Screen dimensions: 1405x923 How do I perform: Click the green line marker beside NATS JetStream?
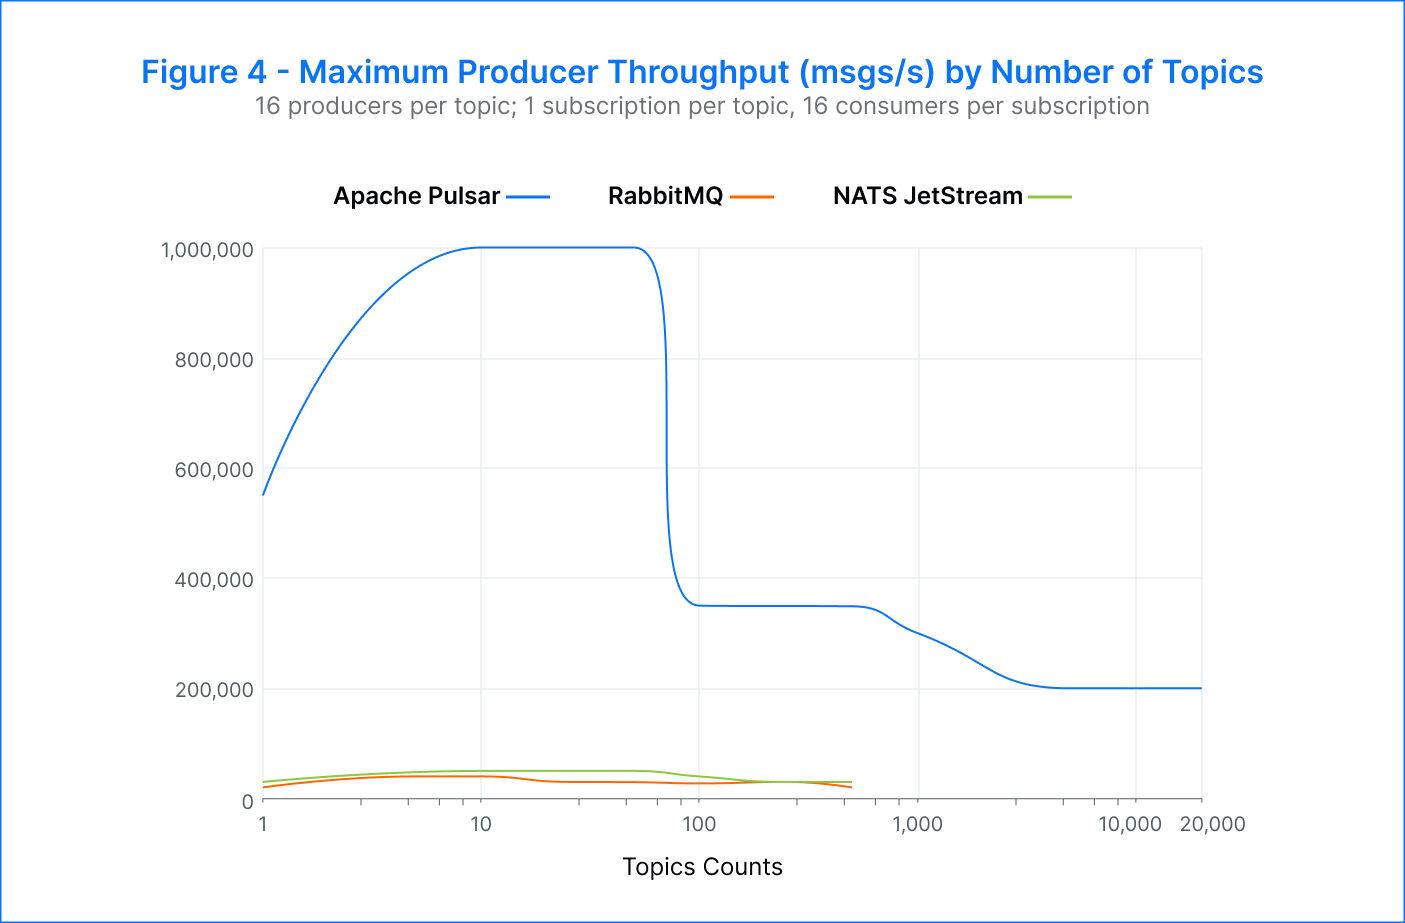point(1049,196)
